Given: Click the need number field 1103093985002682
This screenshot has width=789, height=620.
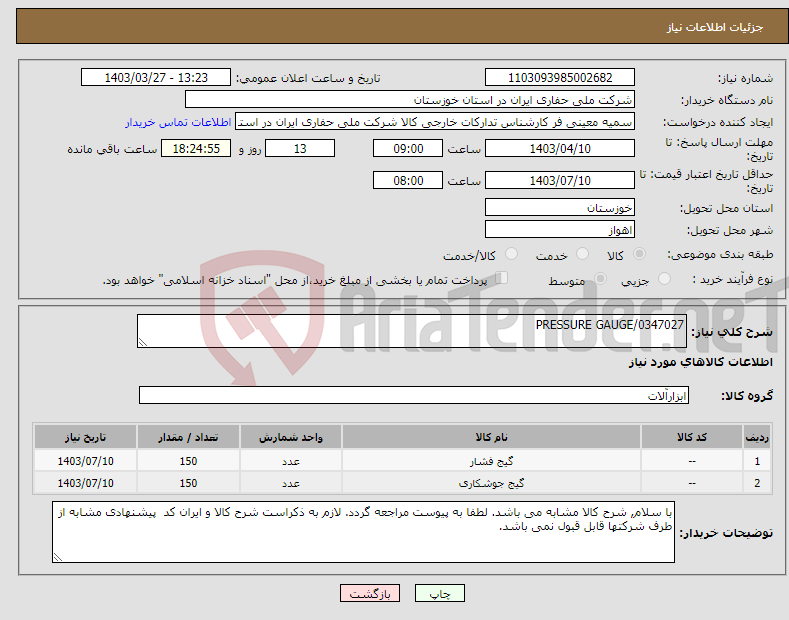Looking at the screenshot, I should click(560, 78).
